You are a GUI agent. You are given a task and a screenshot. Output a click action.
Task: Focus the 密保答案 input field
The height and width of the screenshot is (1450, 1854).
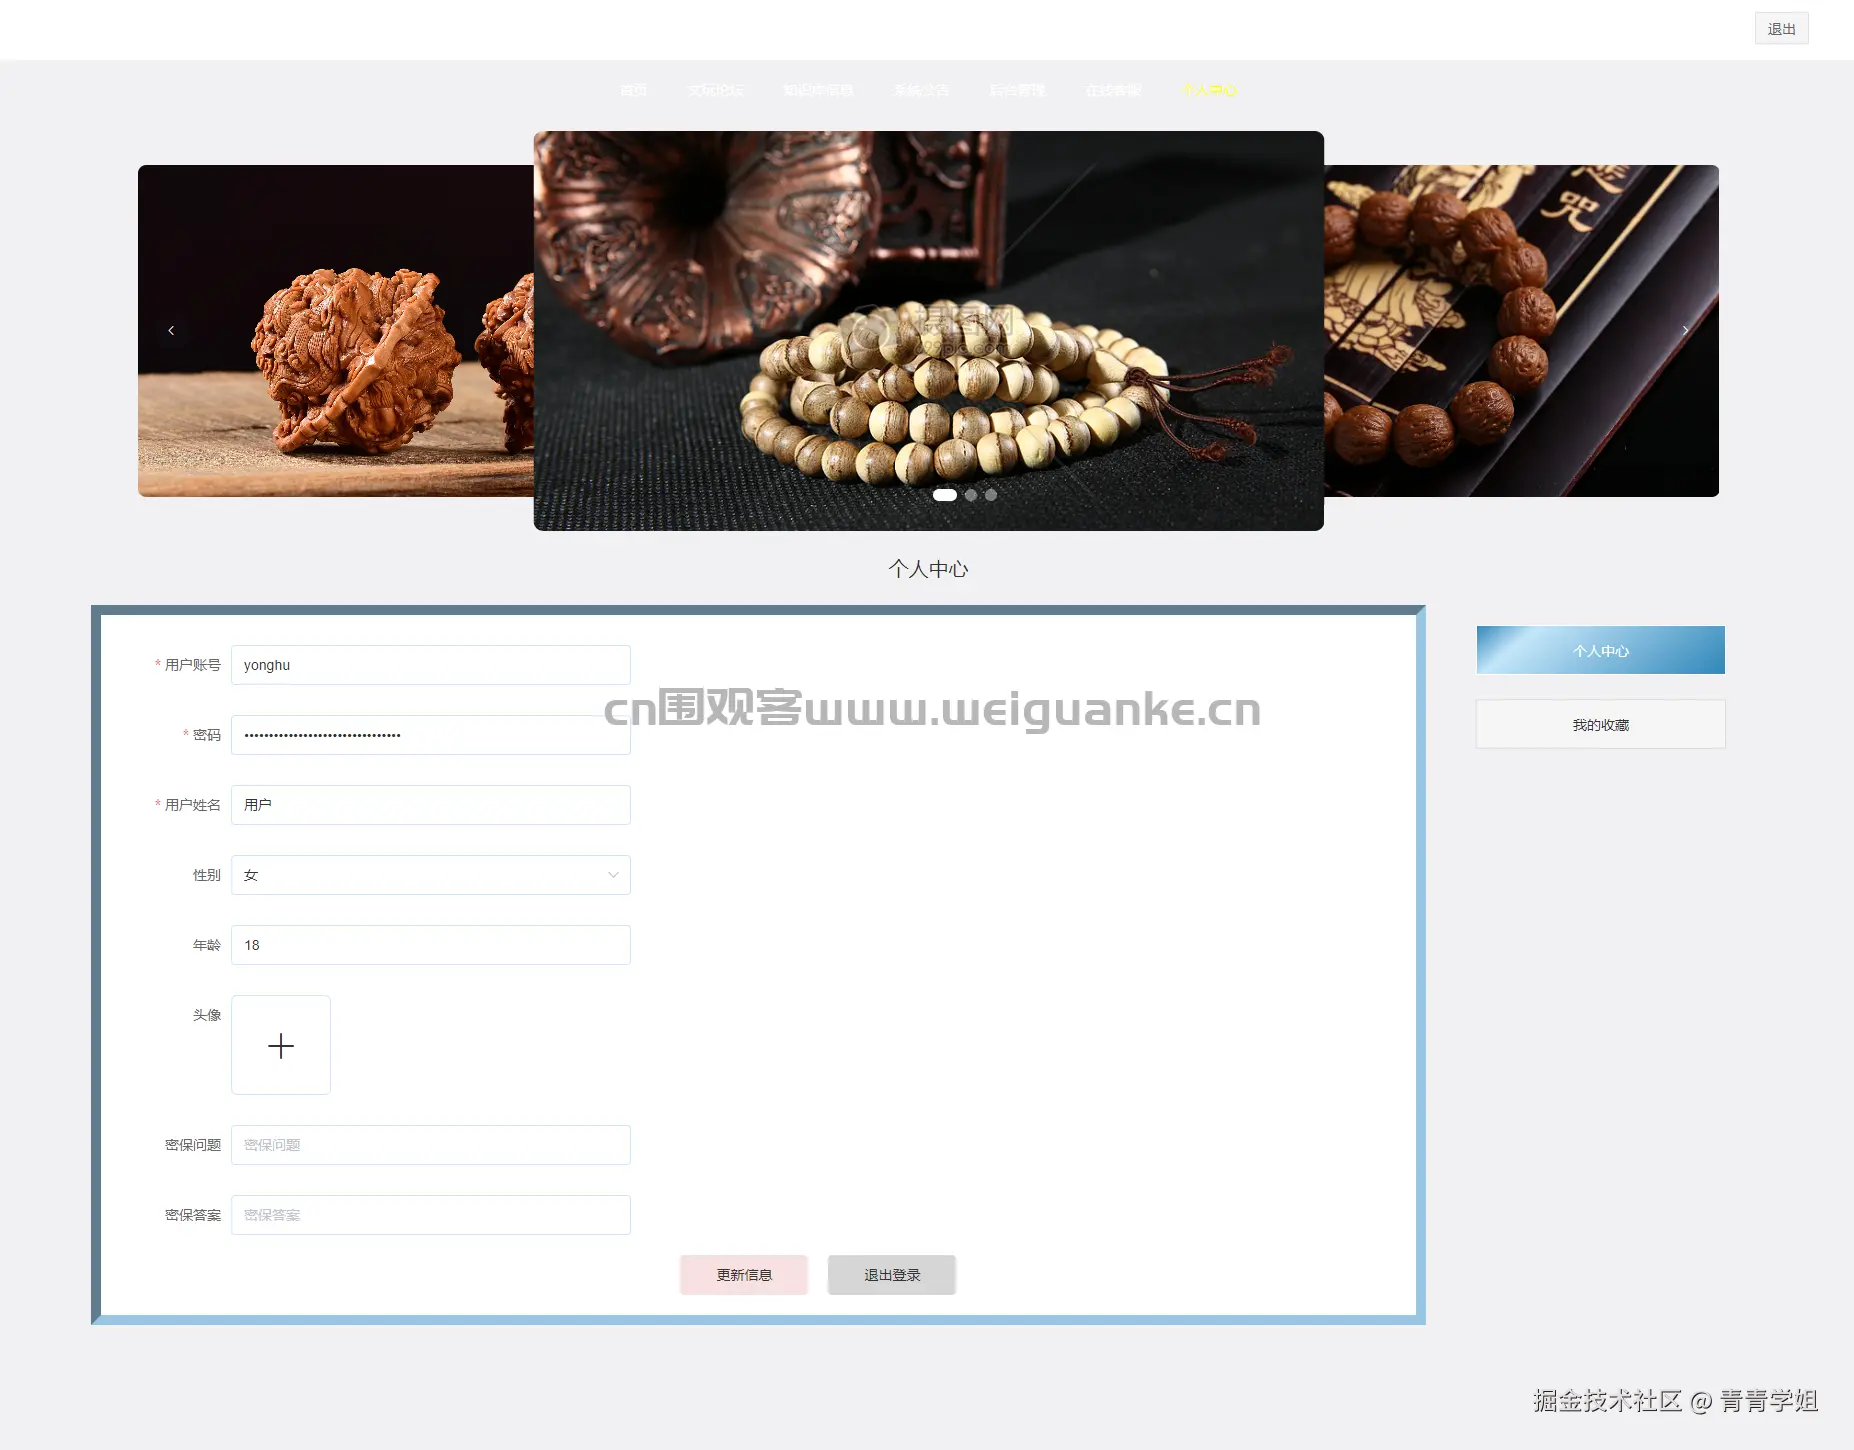pos(431,1215)
